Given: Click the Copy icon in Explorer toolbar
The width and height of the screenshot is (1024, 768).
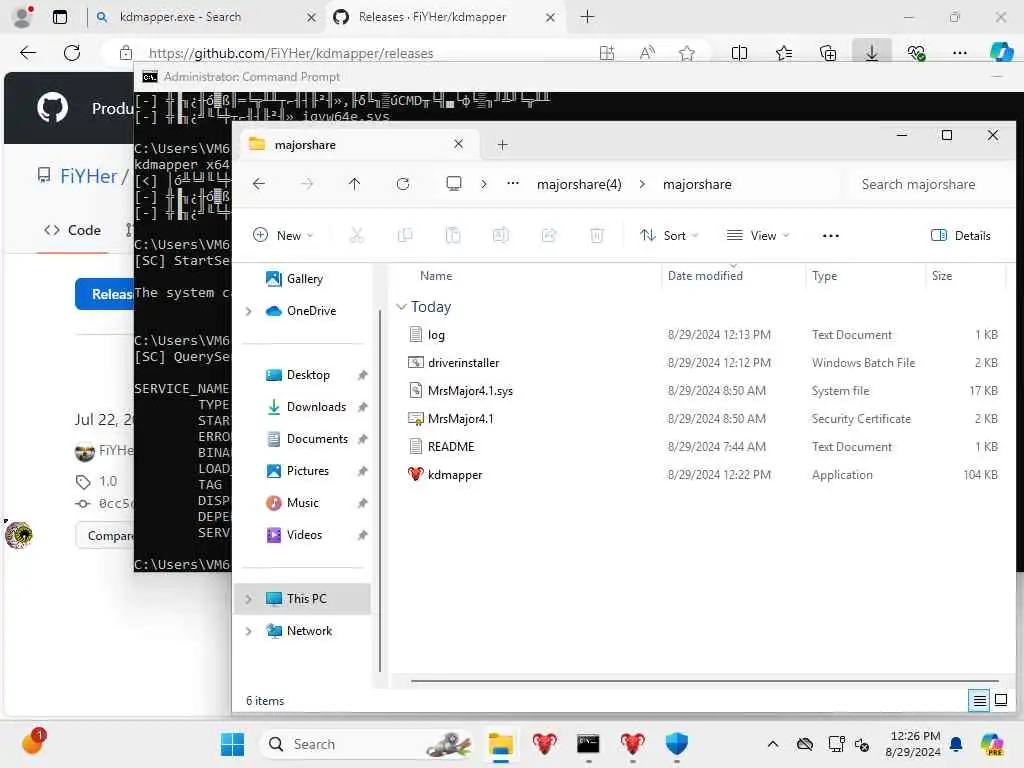Looking at the screenshot, I should tap(405, 235).
